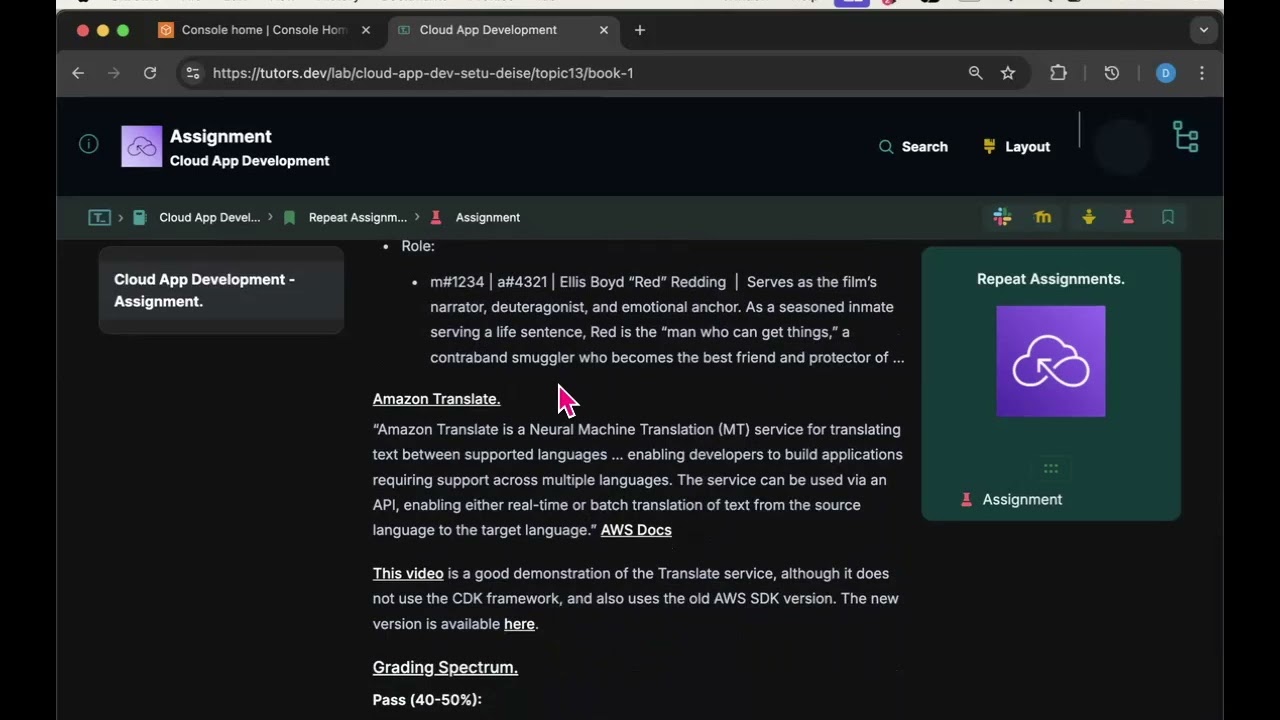The width and height of the screenshot is (1280, 720).
Task: Click the Repeat Assignments. card title
Action: 1051,279
